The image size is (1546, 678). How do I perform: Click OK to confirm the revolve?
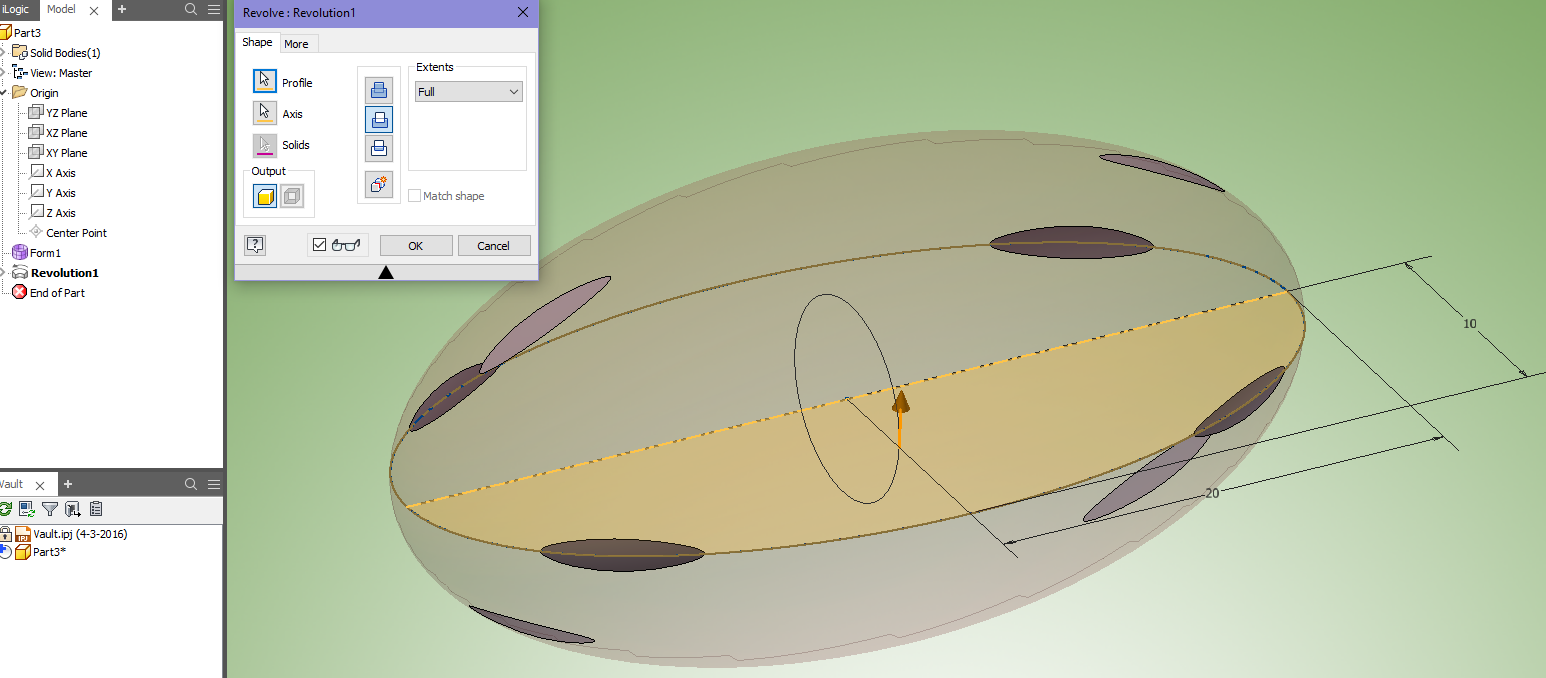[415, 245]
